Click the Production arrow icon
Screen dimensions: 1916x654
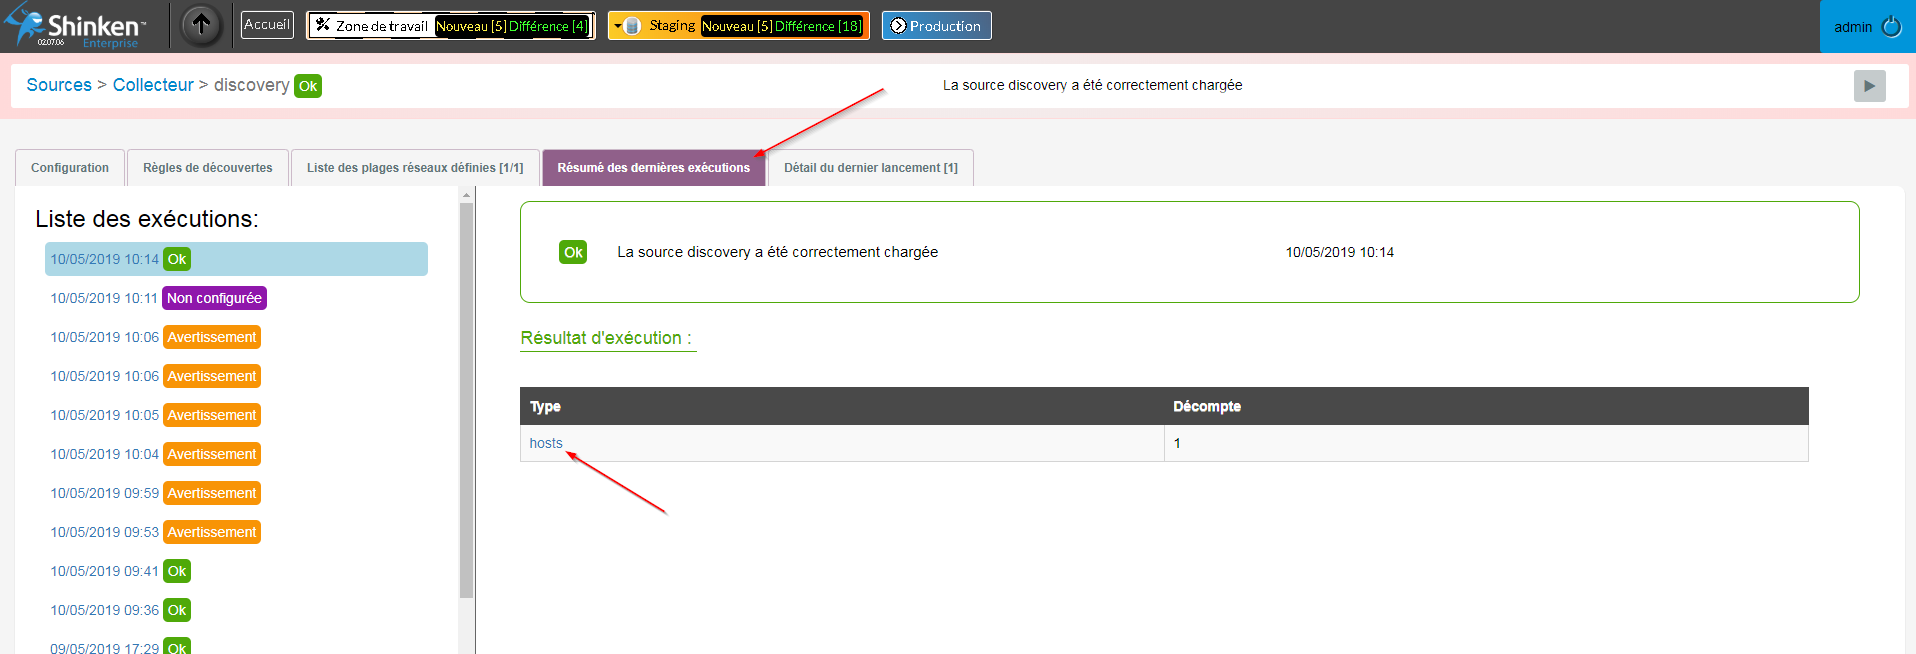pos(898,26)
